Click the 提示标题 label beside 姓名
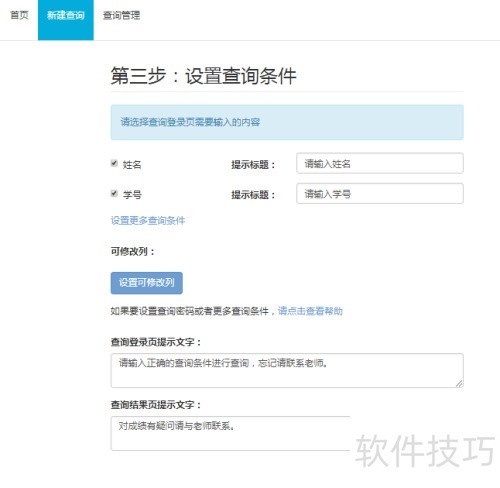500x488 pixels. click(253, 164)
